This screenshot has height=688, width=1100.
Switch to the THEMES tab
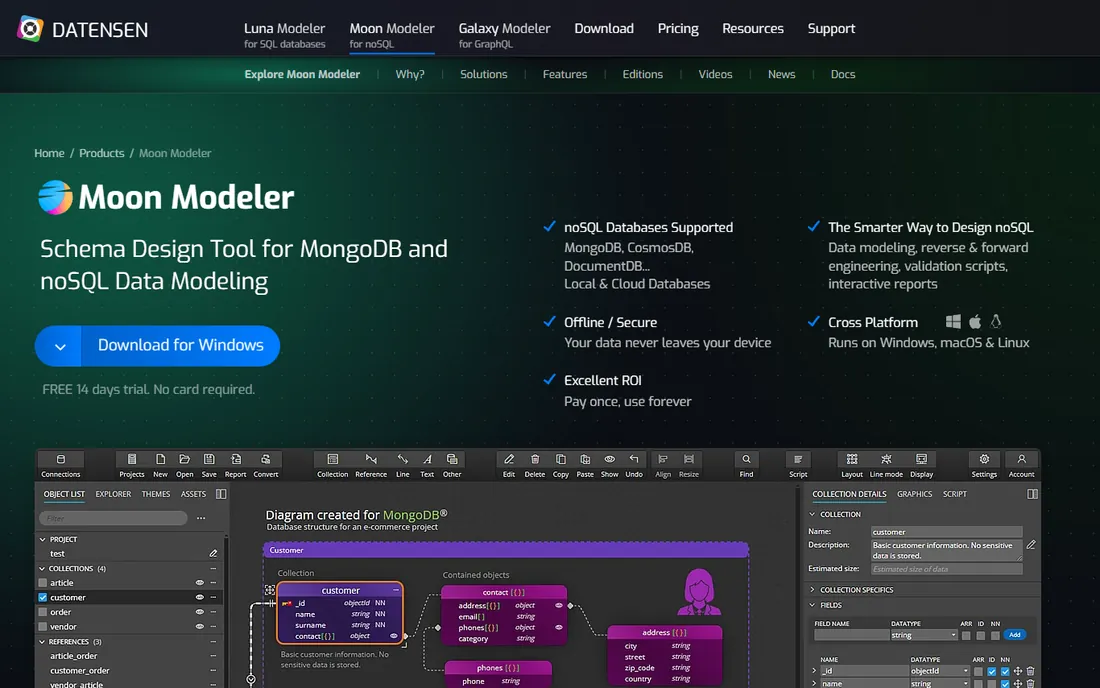[156, 494]
